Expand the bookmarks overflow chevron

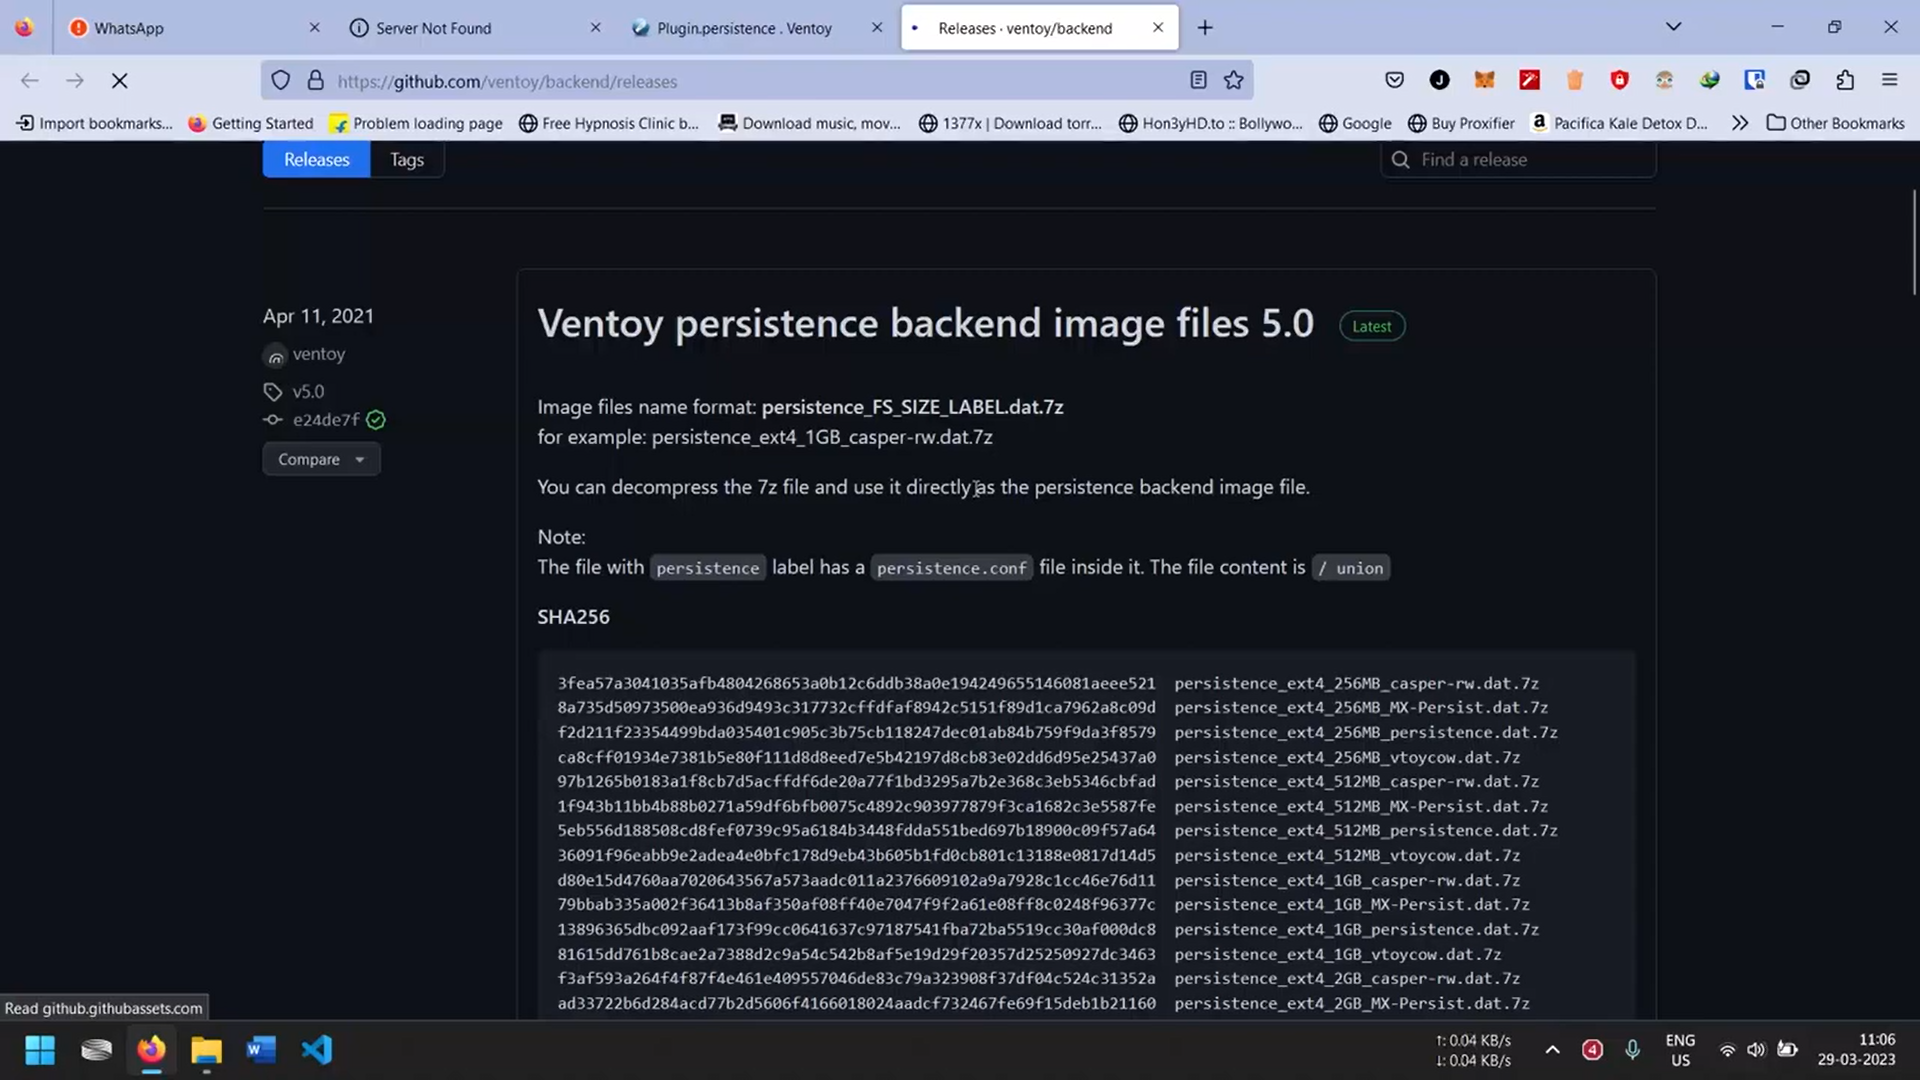(1740, 123)
